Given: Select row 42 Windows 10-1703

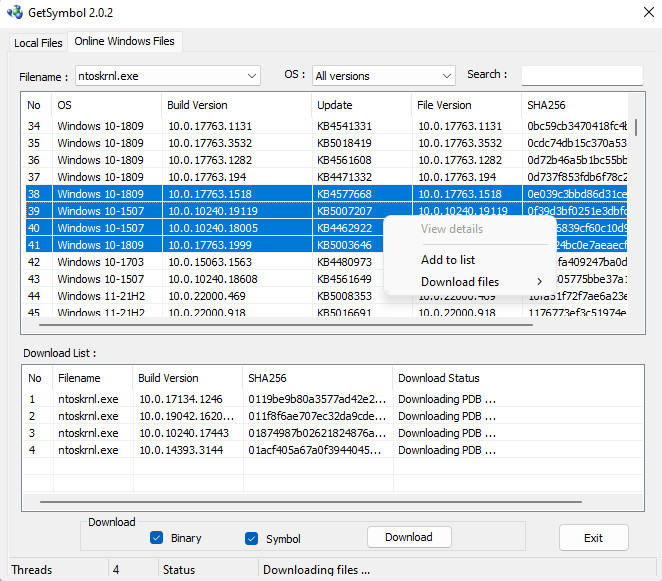Looking at the screenshot, I should click(205, 262).
